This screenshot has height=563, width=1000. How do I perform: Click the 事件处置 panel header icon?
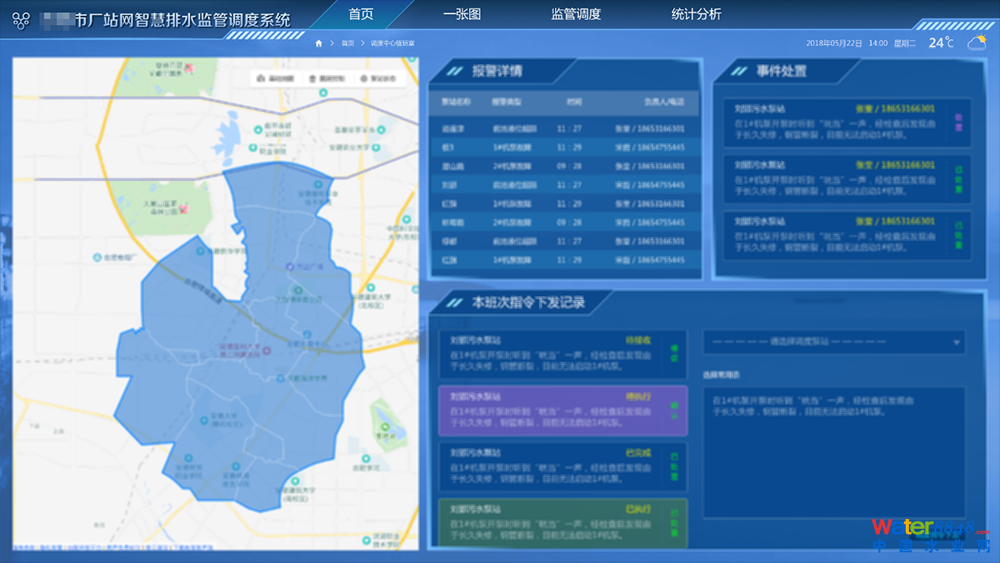(x=739, y=71)
